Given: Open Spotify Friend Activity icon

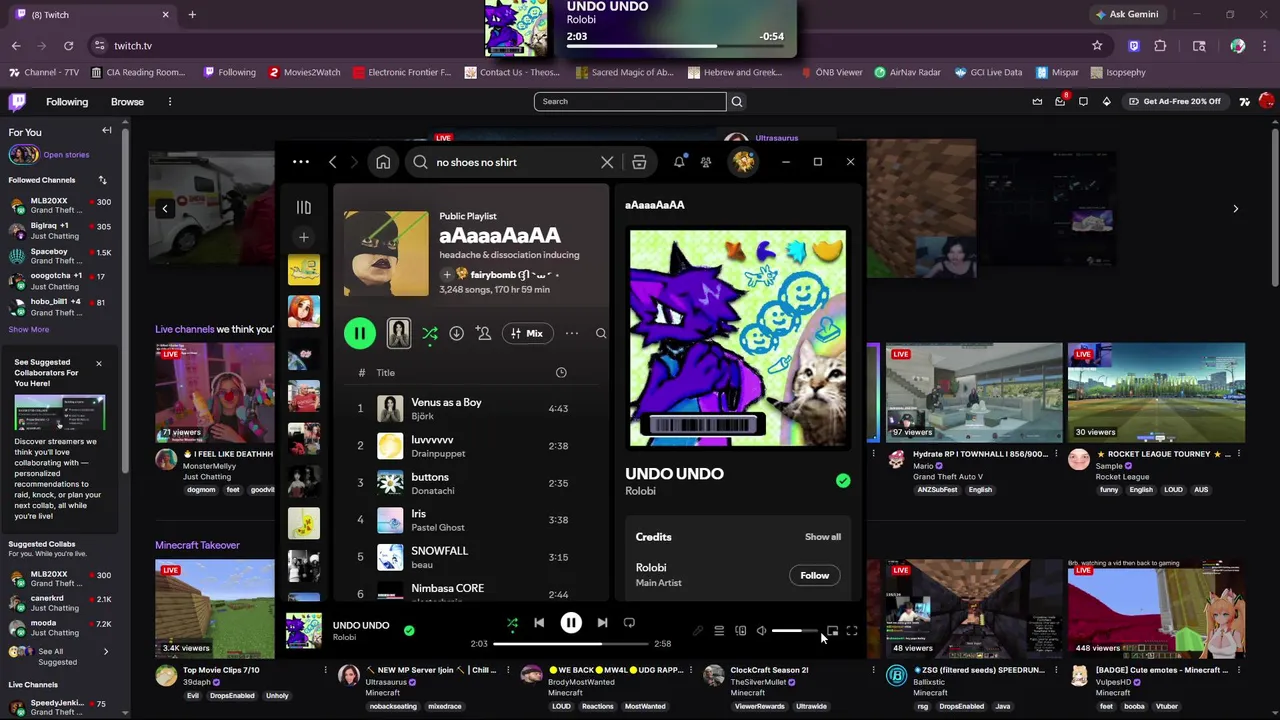Looking at the screenshot, I should click(x=706, y=162).
